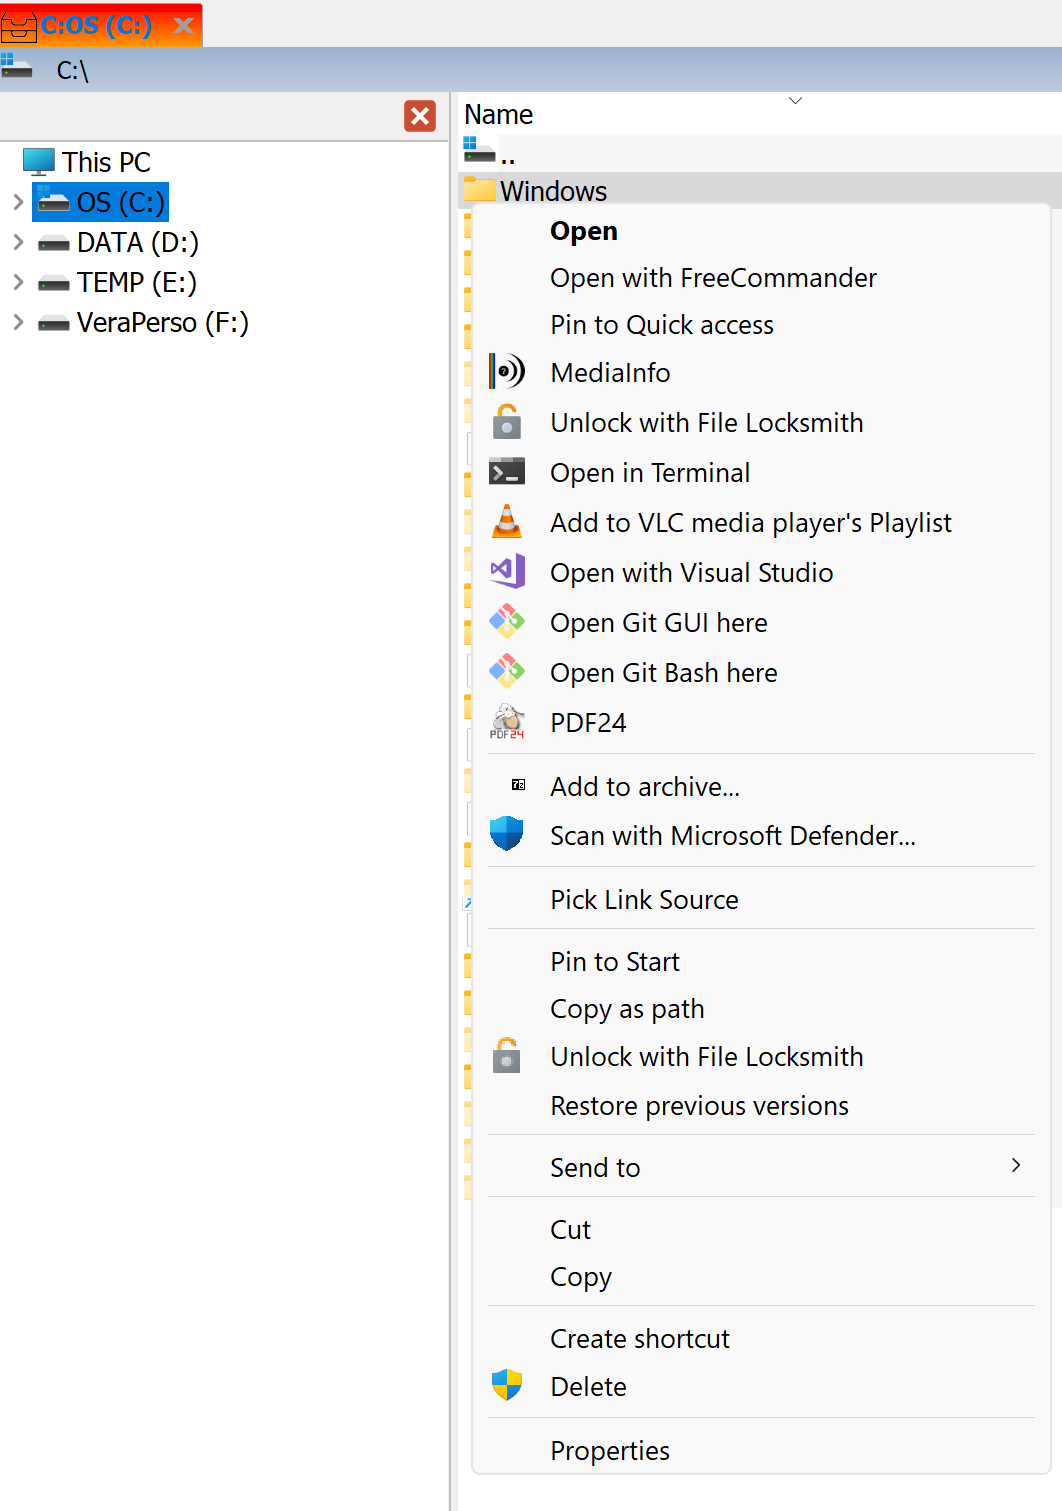The width and height of the screenshot is (1062, 1511).
Task: Select Create shortcut
Action: (761, 1339)
